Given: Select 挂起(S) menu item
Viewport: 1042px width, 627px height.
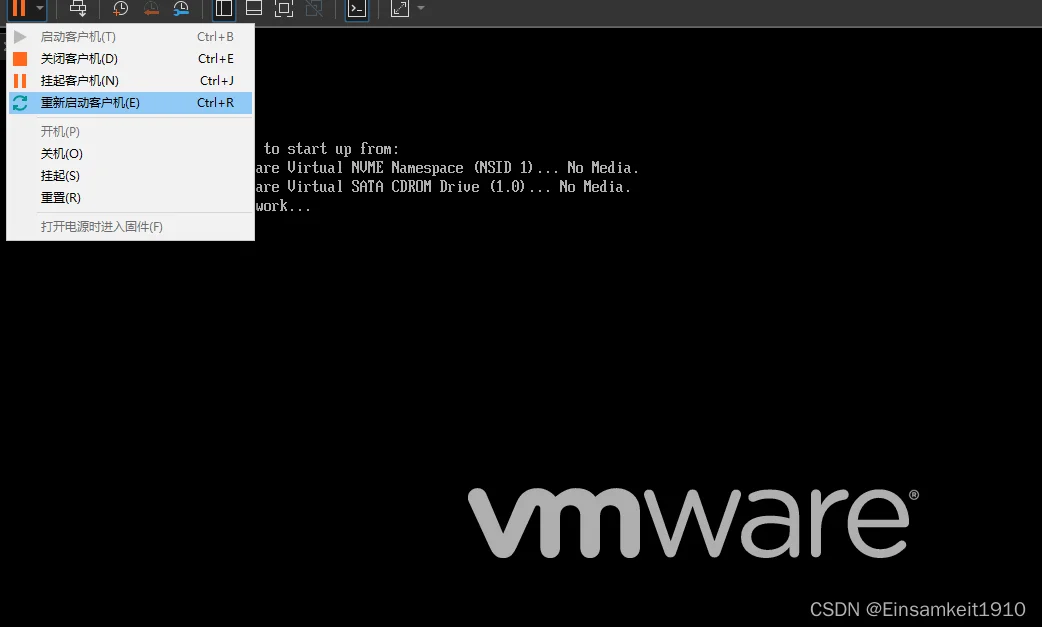Looking at the screenshot, I should click(x=130, y=175).
